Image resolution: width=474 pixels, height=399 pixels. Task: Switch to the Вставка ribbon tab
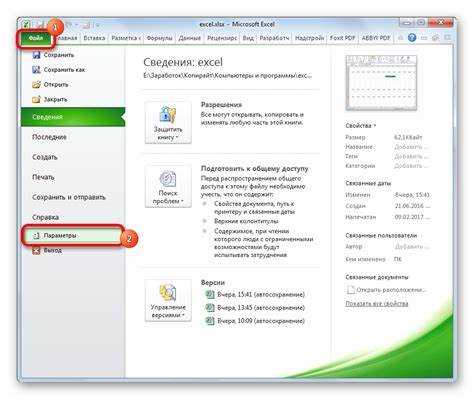94,38
